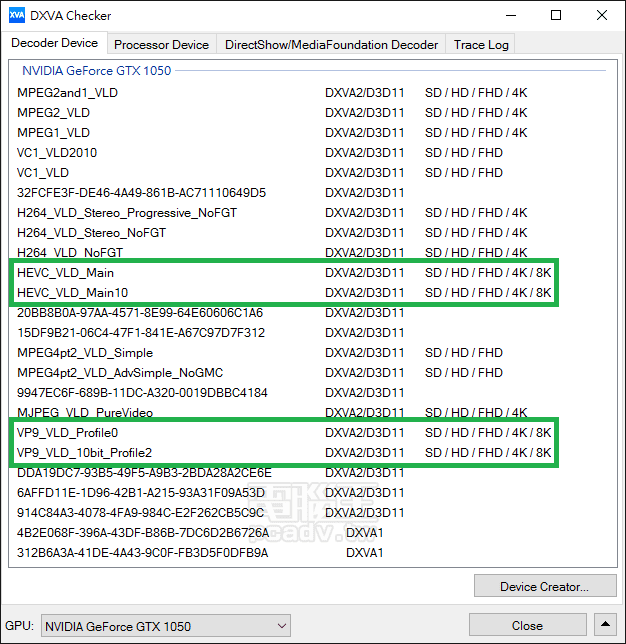The width and height of the screenshot is (626, 644).
Task: Select the MPEG4pt2_VLD_AdvSimple_NoGMC row
Action: click(313, 373)
